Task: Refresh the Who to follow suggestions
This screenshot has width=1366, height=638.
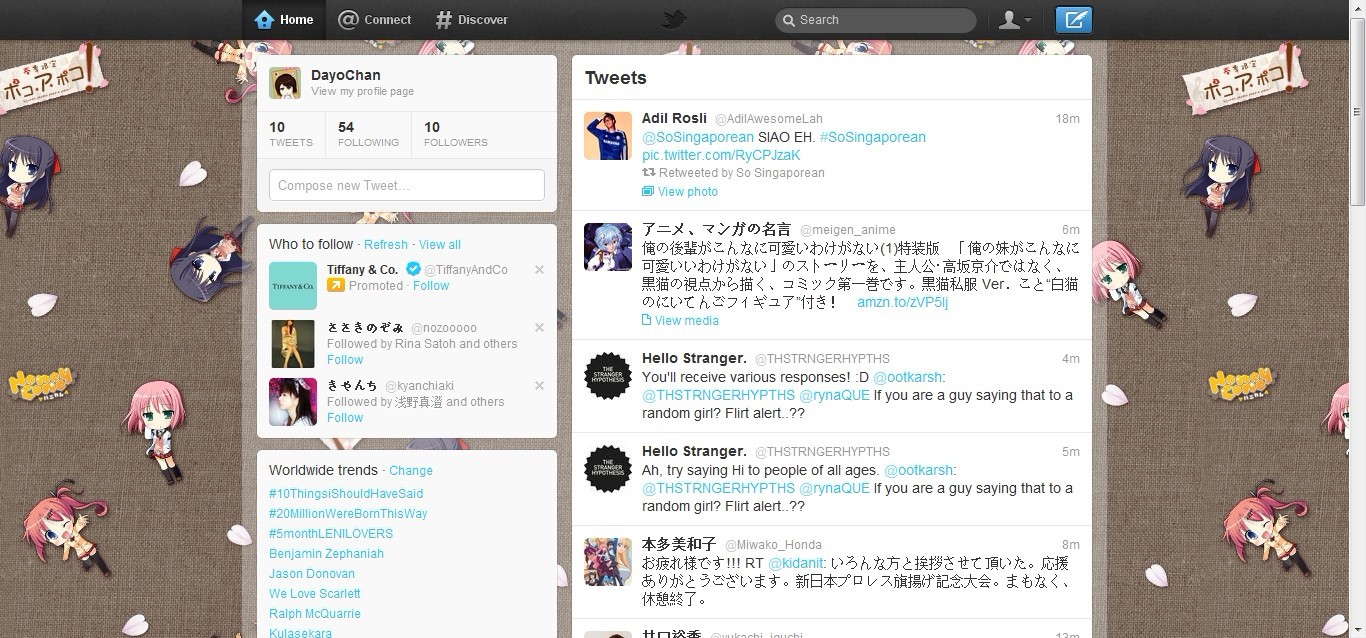Action: coord(386,244)
